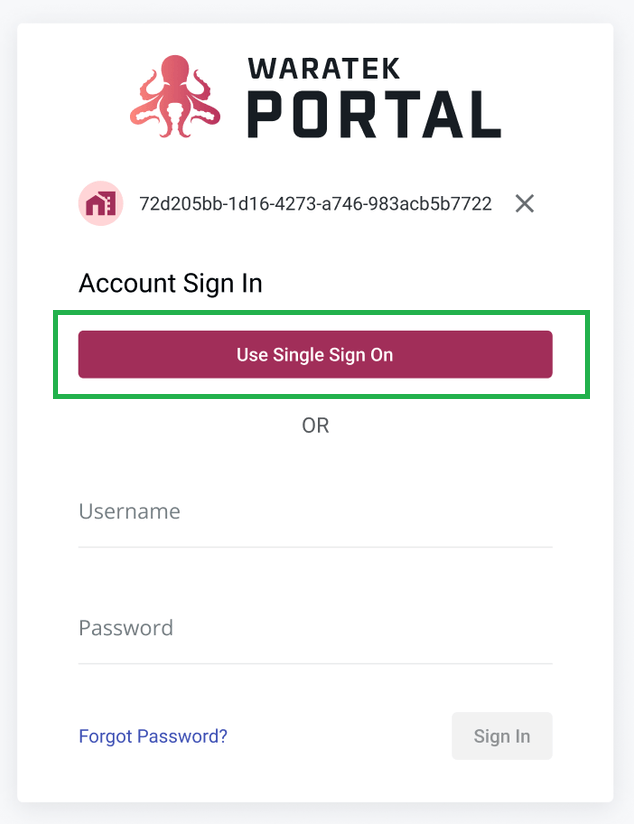Select the tenant ID text 72d205bb-1d16-4273-a746-983acb5b7722
The height and width of the screenshot is (824, 634).
pos(315,204)
